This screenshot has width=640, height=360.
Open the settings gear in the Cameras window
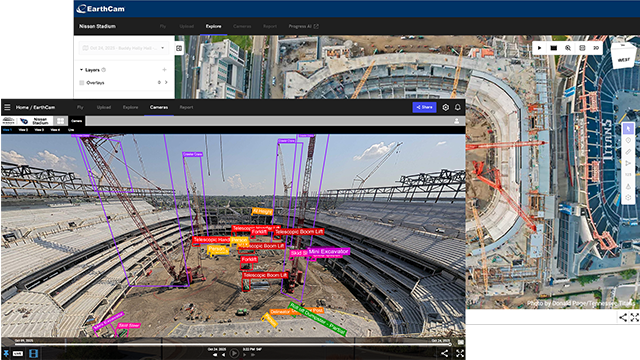(446, 107)
